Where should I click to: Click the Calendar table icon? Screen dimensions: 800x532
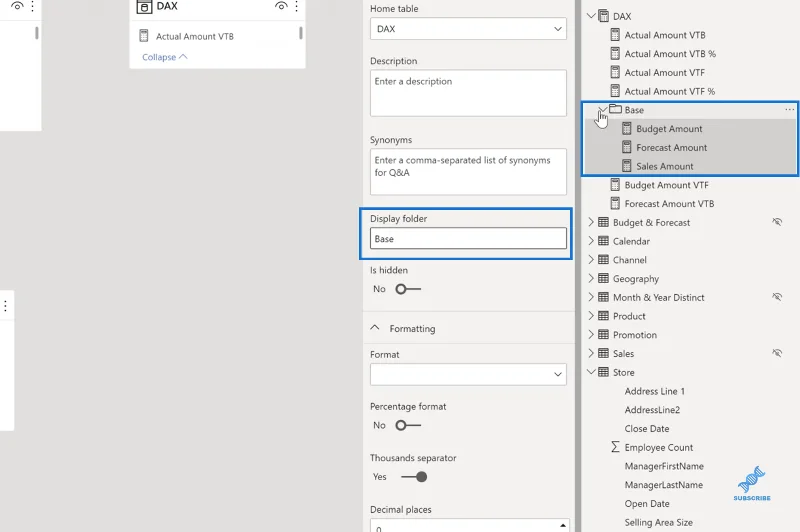pos(603,241)
